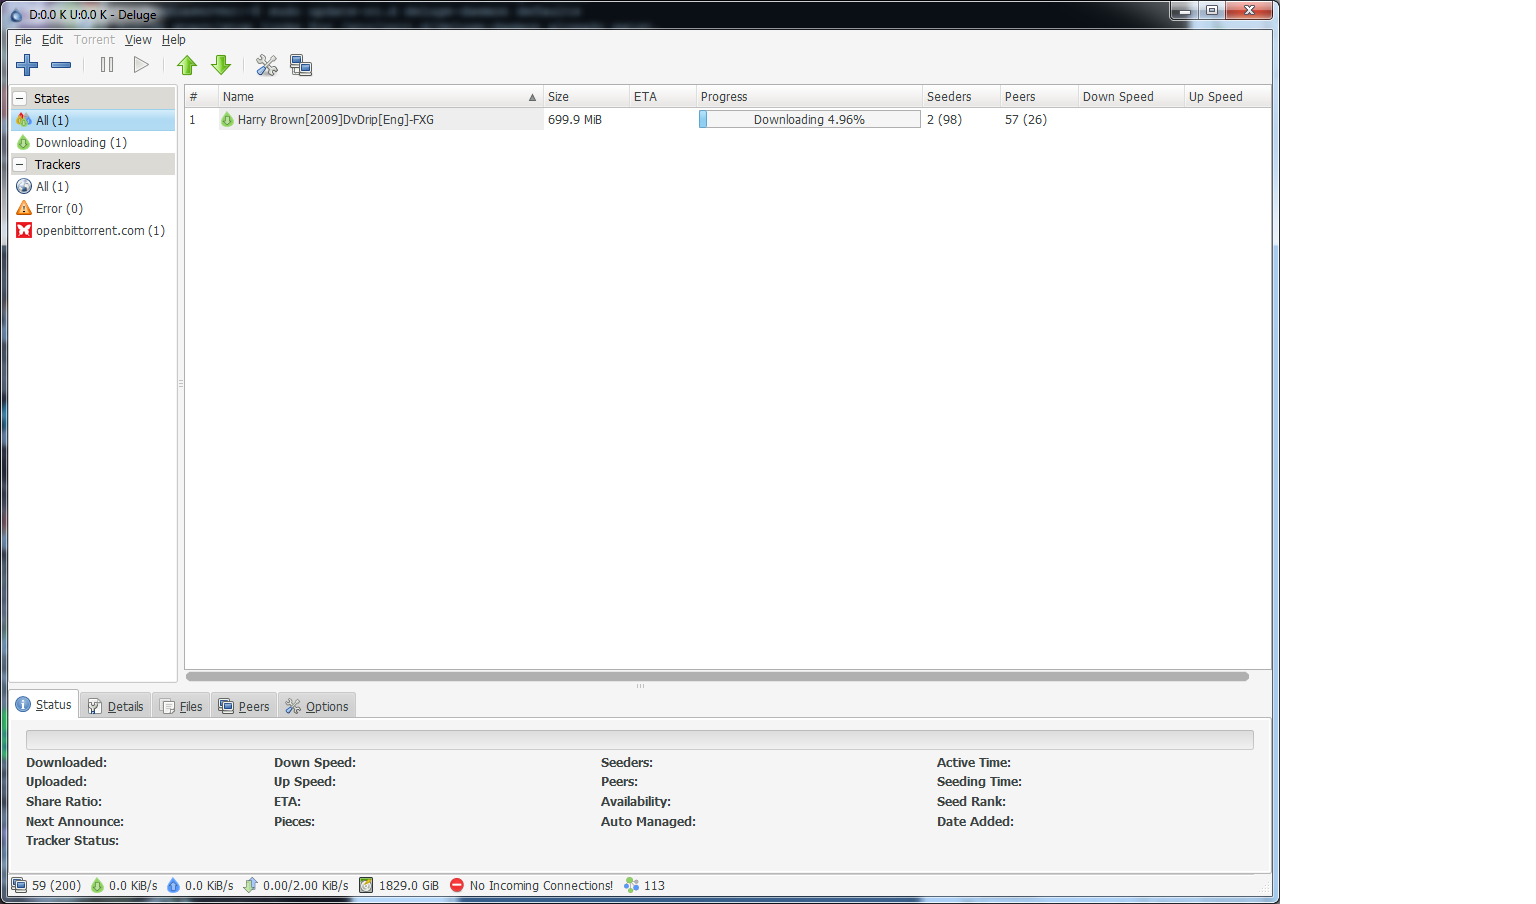This screenshot has height=904, width=1536.
Task: Pause the selected torrent from the toolbar
Action: point(107,65)
